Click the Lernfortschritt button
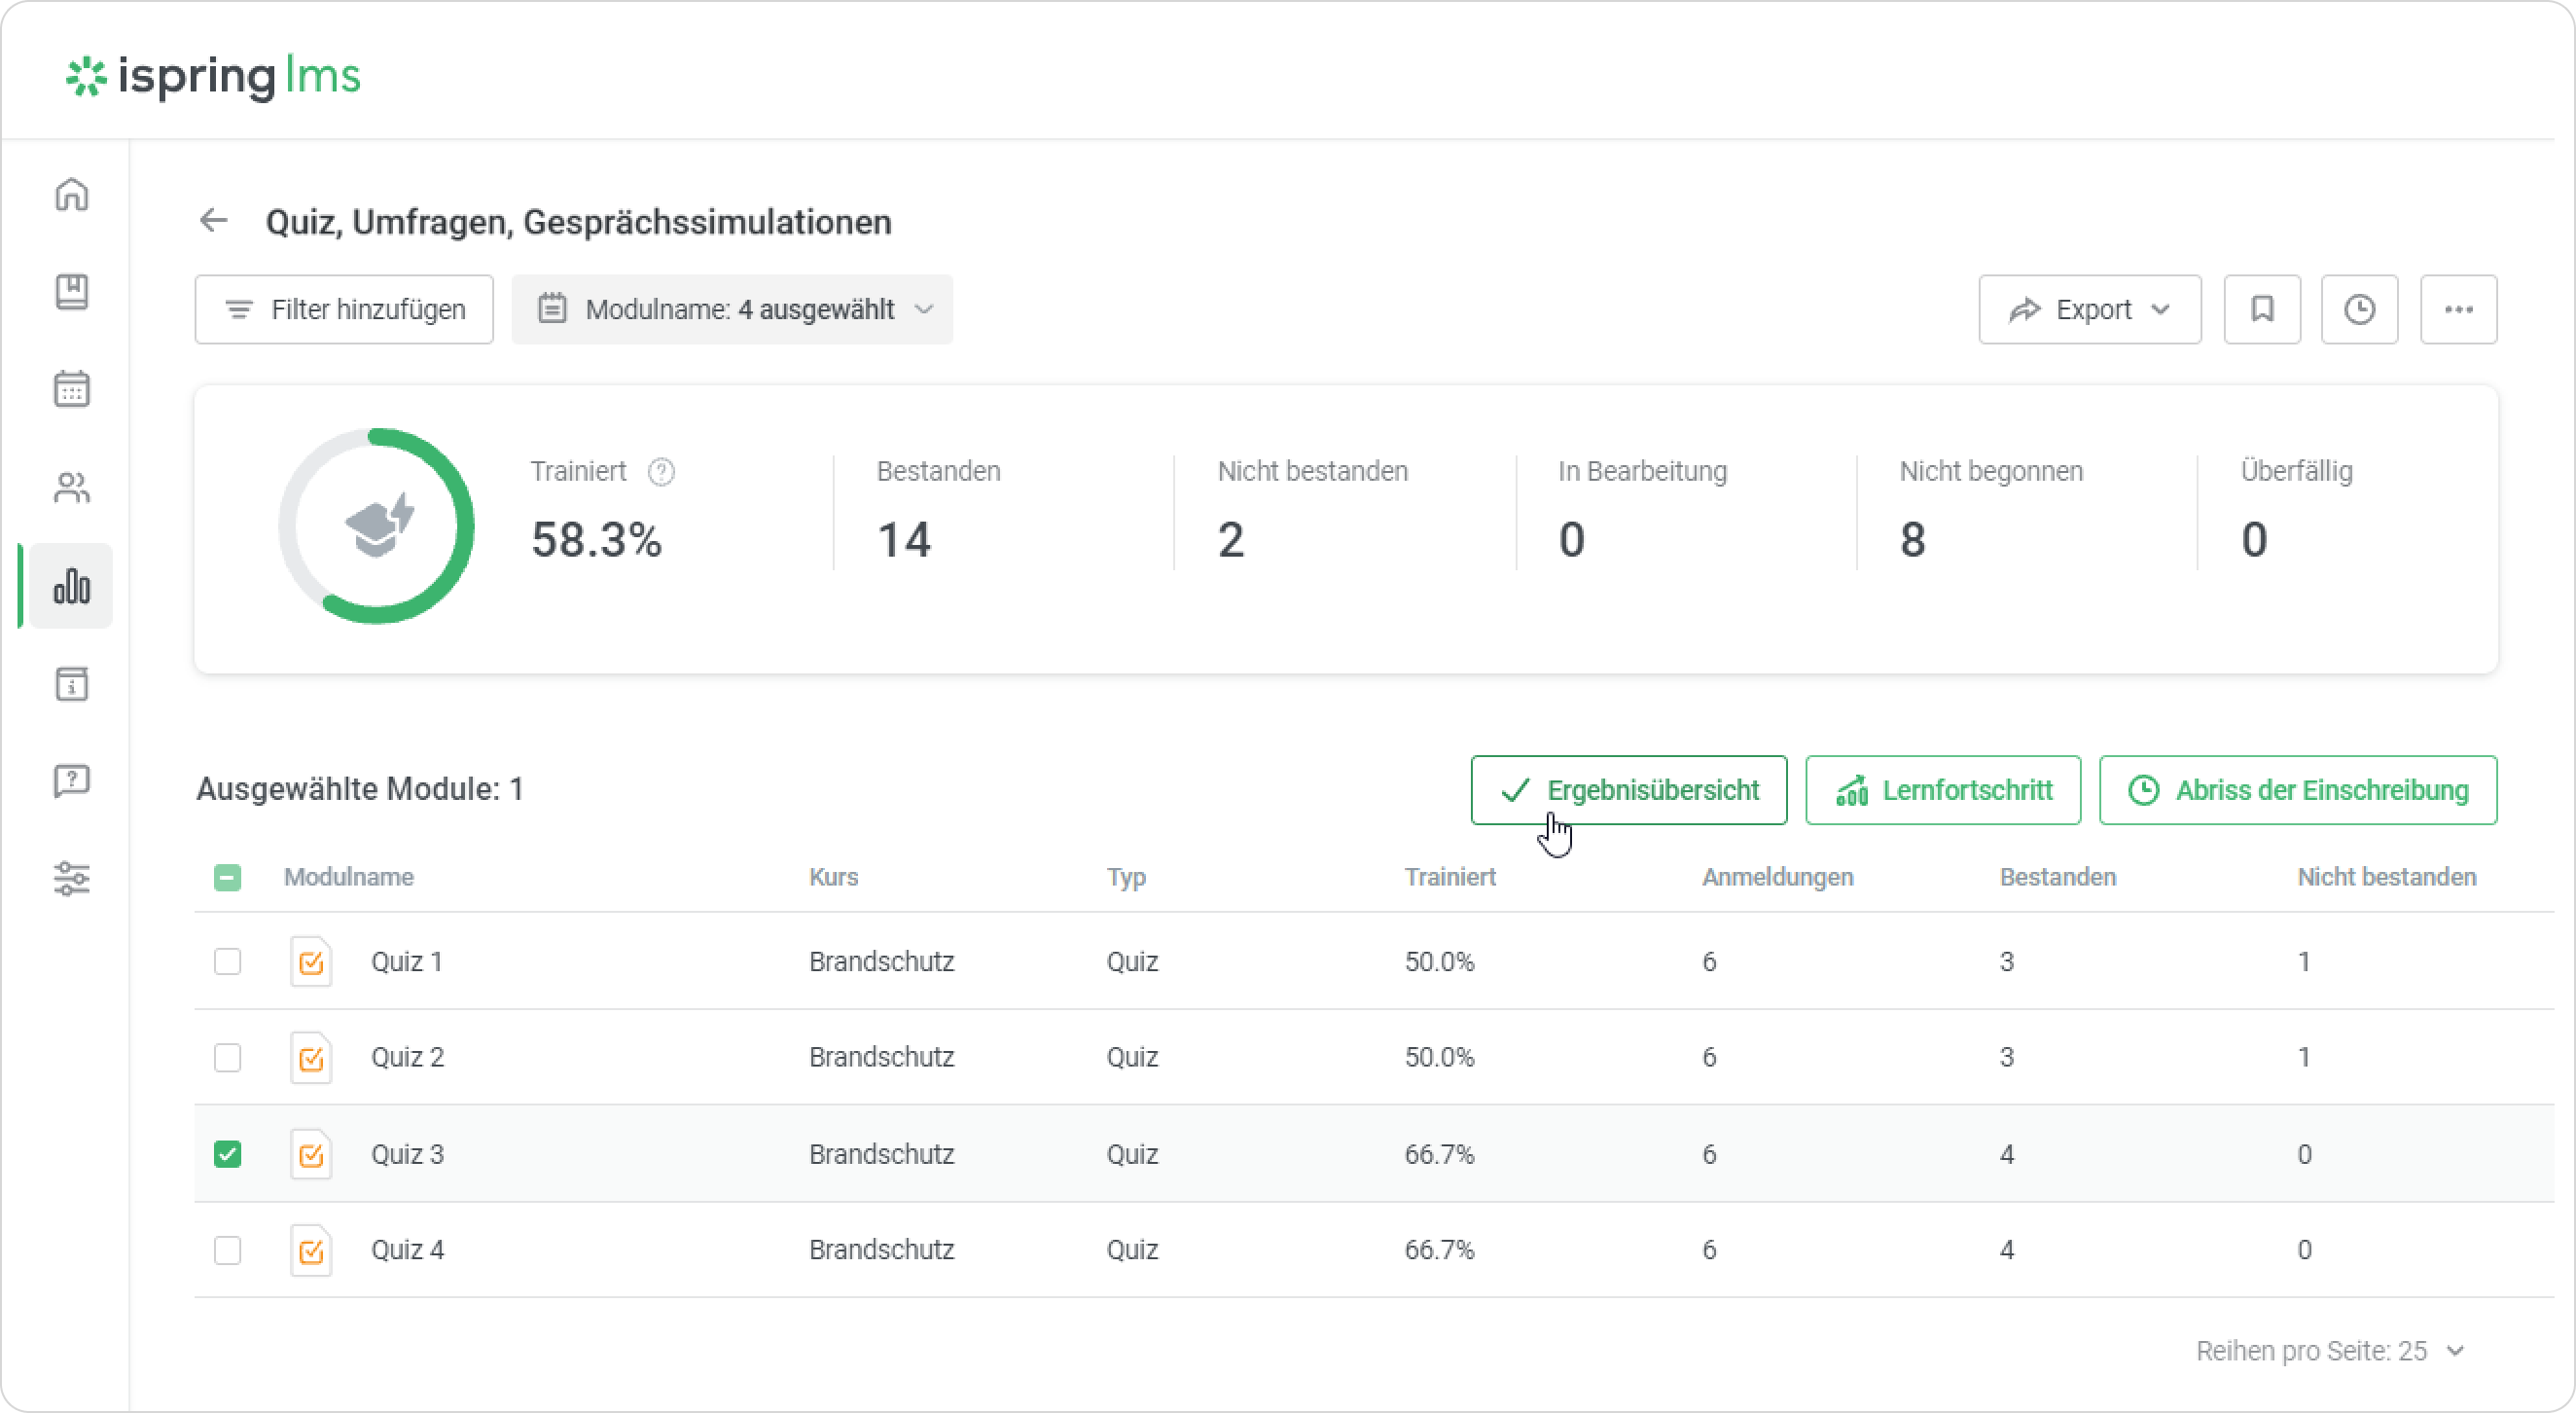The height and width of the screenshot is (1413, 2576). (x=1942, y=790)
